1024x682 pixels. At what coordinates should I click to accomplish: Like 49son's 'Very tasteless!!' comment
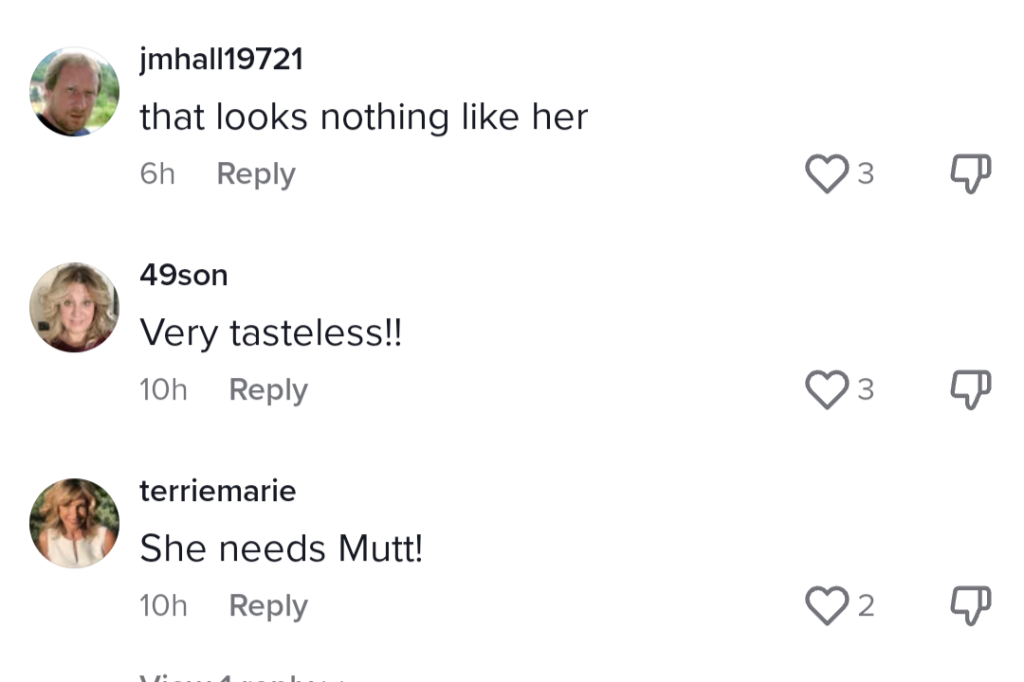(x=826, y=390)
